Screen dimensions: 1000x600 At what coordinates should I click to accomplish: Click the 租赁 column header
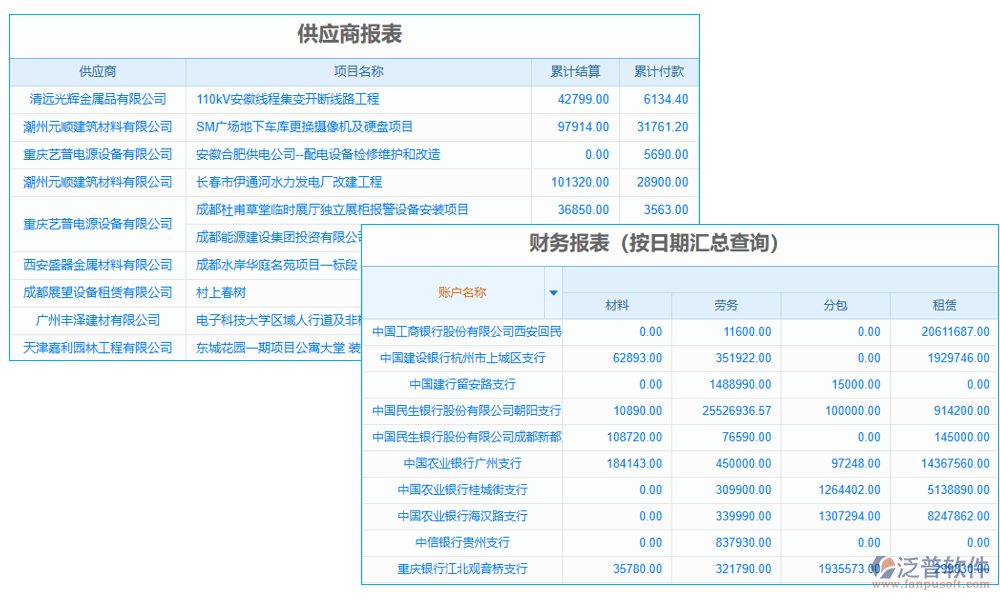pyautogui.click(x=944, y=306)
